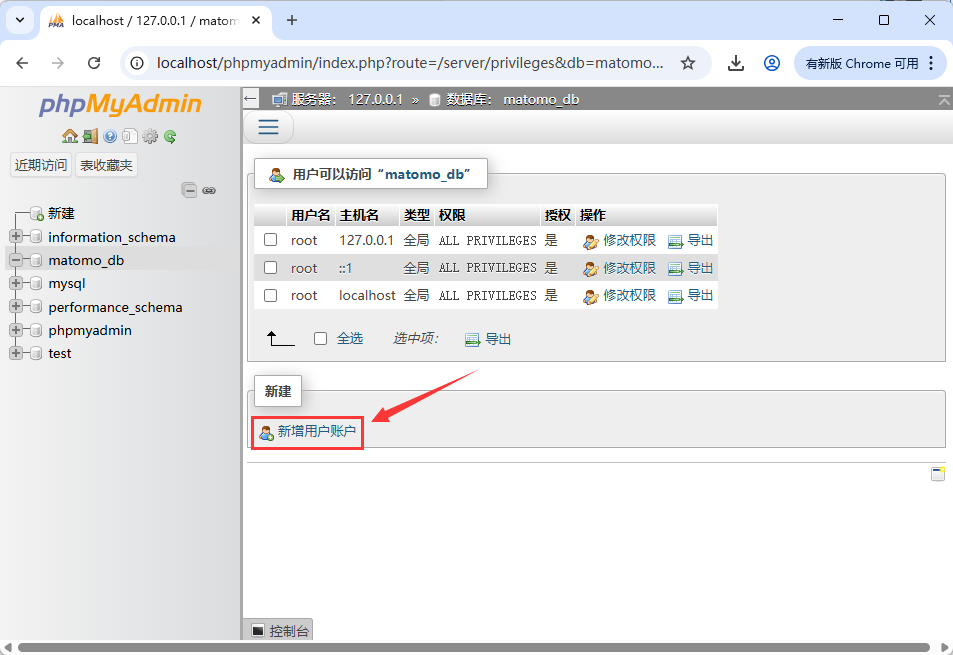
Task: Click the add user icon beside 新增用户账户
Action: coord(266,433)
